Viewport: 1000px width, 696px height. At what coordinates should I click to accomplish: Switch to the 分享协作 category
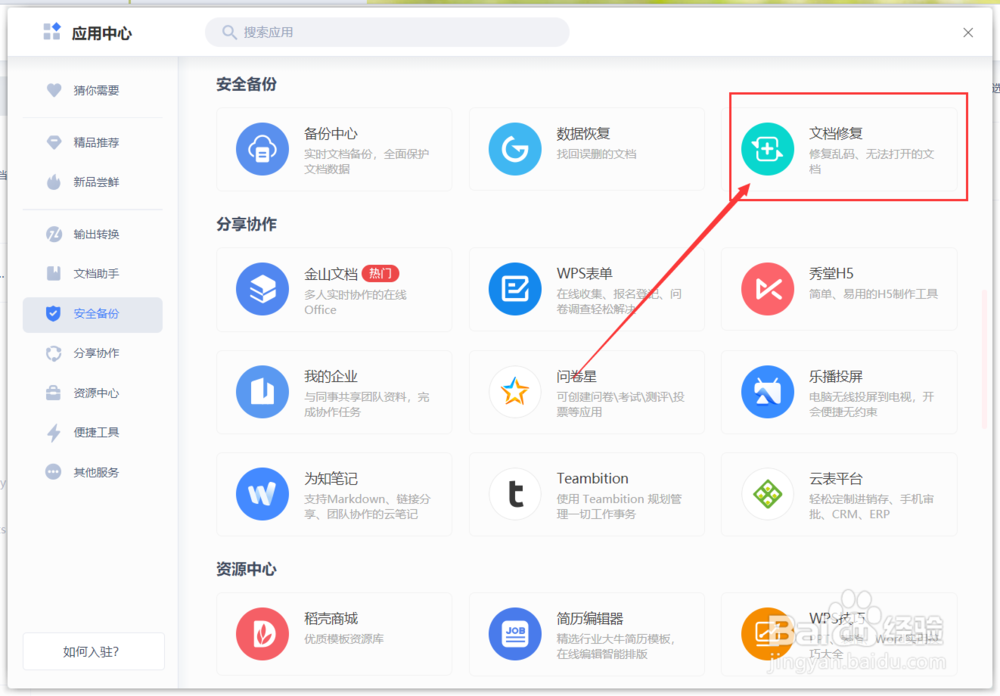click(x=92, y=353)
